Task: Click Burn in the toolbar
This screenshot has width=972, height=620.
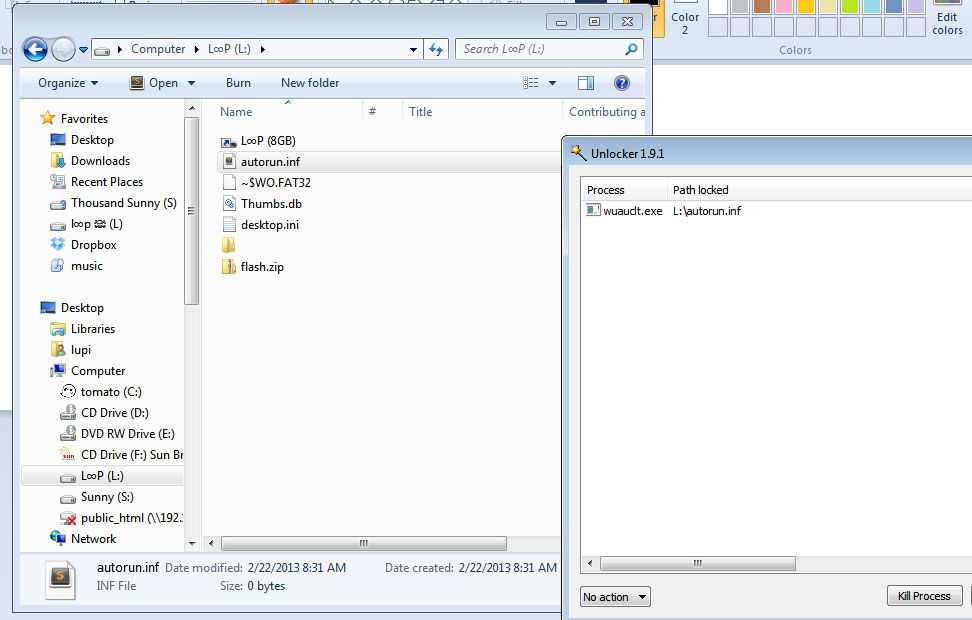Action: pyautogui.click(x=238, y=83)
